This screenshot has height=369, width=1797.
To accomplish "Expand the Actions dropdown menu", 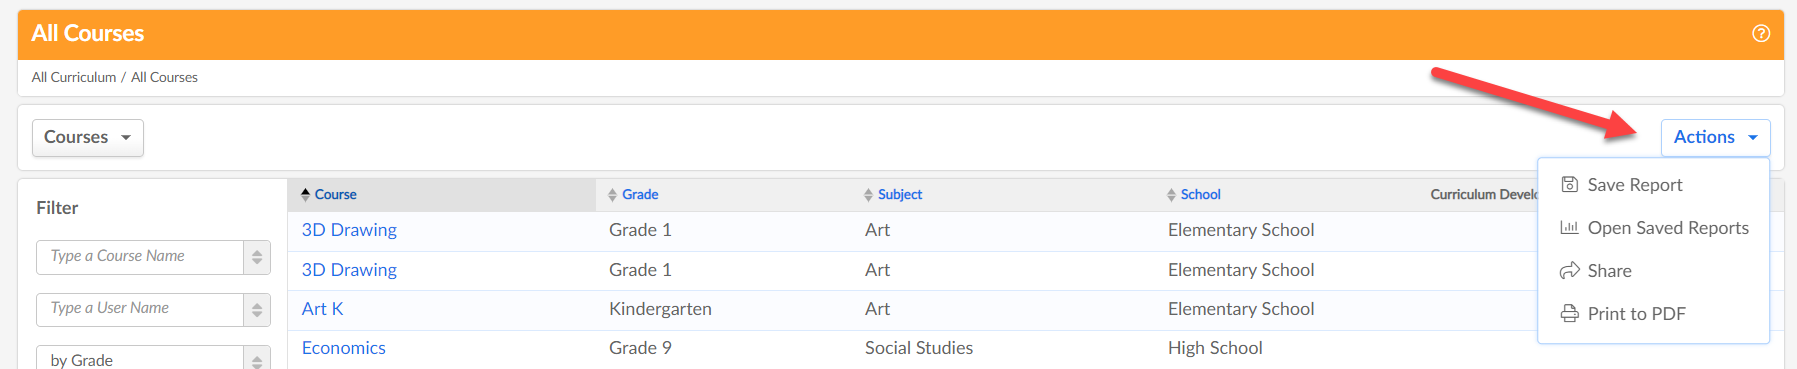I will pos(1716,138).
